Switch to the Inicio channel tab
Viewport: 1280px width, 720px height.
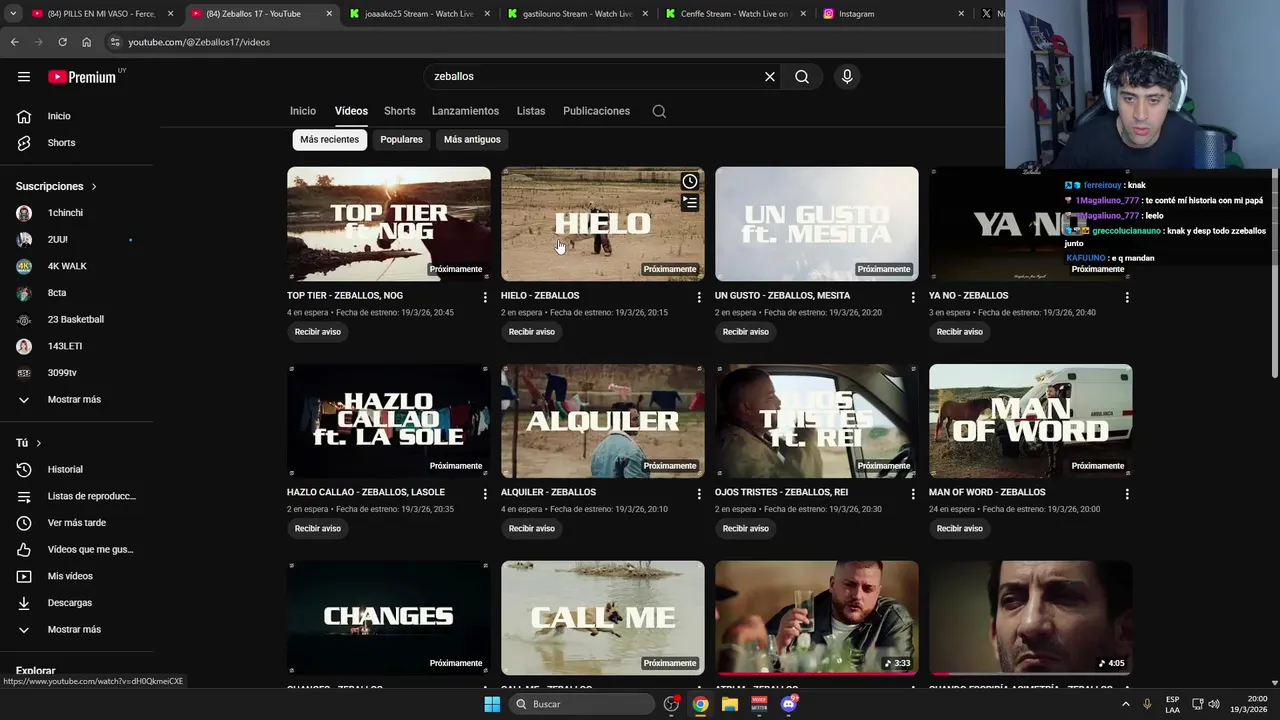(x=303, y=111)
